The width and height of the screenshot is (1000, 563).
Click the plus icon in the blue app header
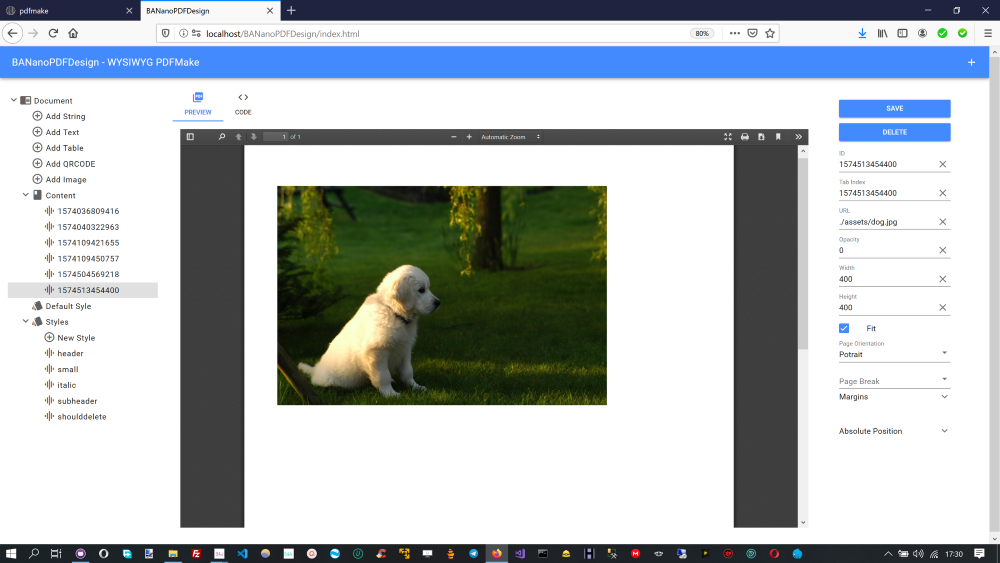click(x=971, y=62)
